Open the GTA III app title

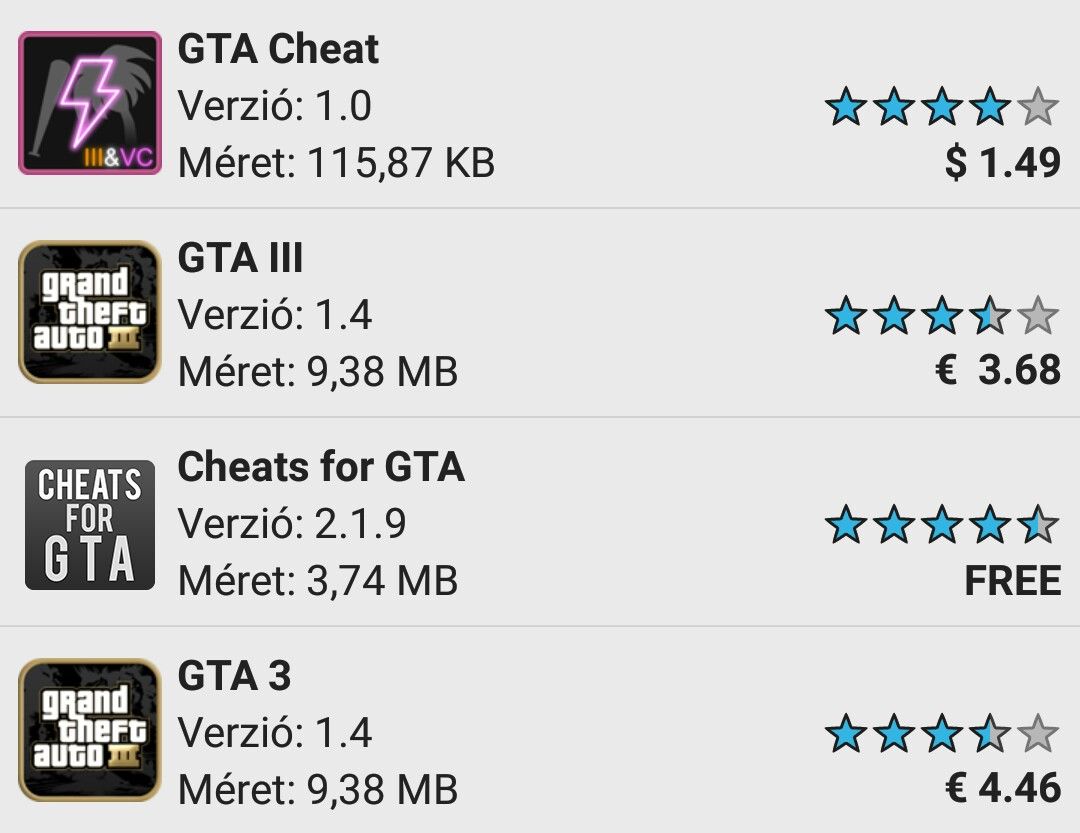[x=240, y=259]
